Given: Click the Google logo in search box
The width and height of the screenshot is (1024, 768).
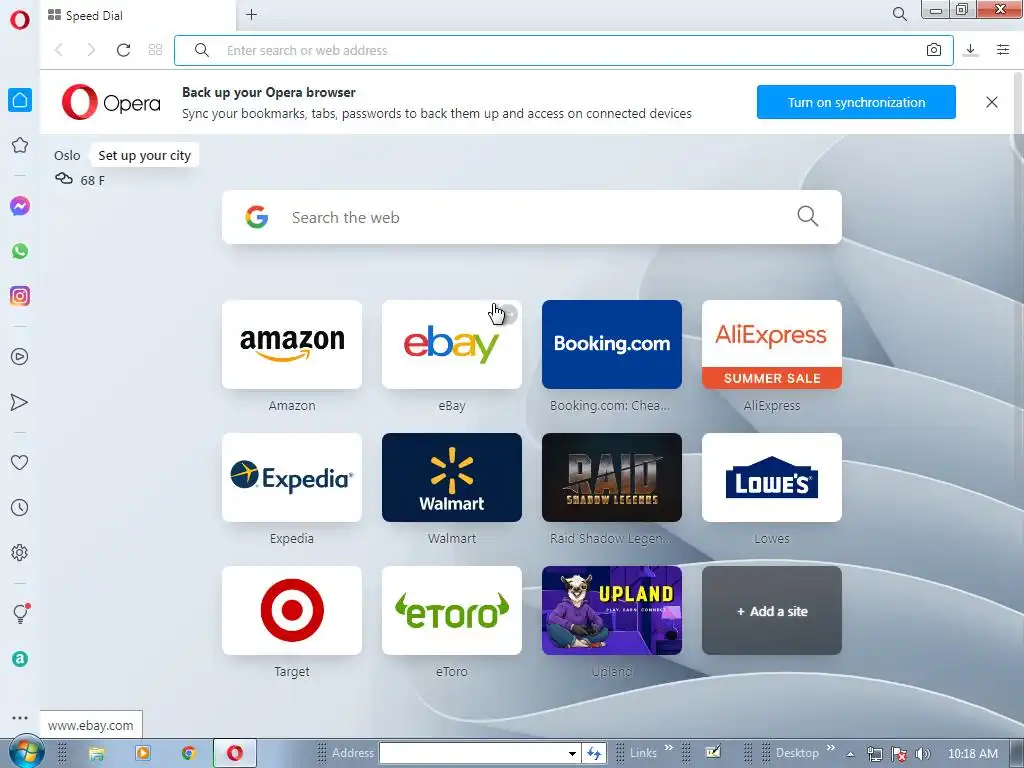Looking at the screenshot, I should (257, 217).
